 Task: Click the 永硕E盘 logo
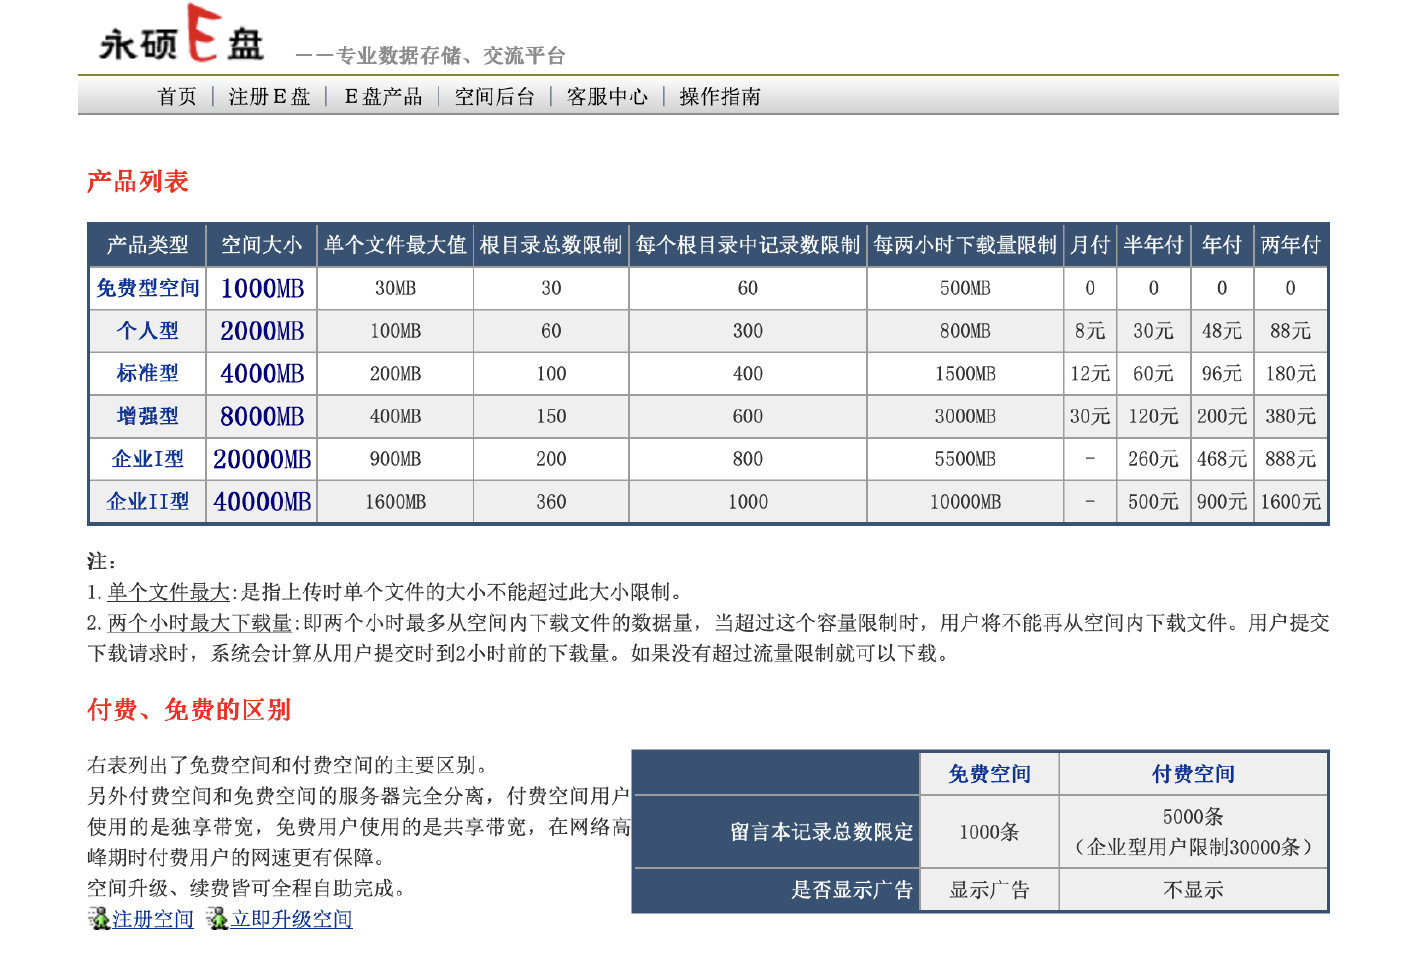tap(182, 36)
